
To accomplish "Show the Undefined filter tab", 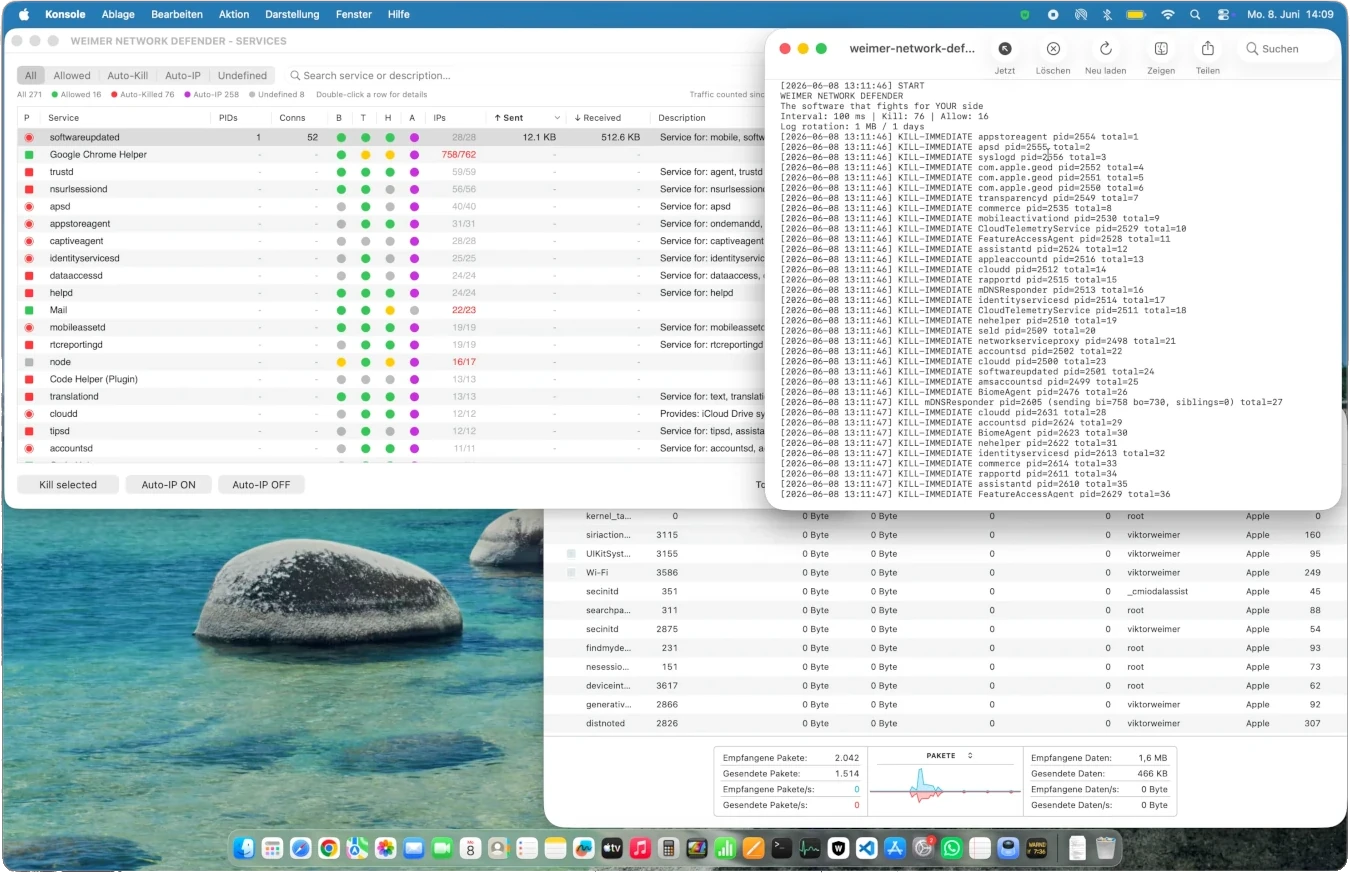I will (242, 76).
